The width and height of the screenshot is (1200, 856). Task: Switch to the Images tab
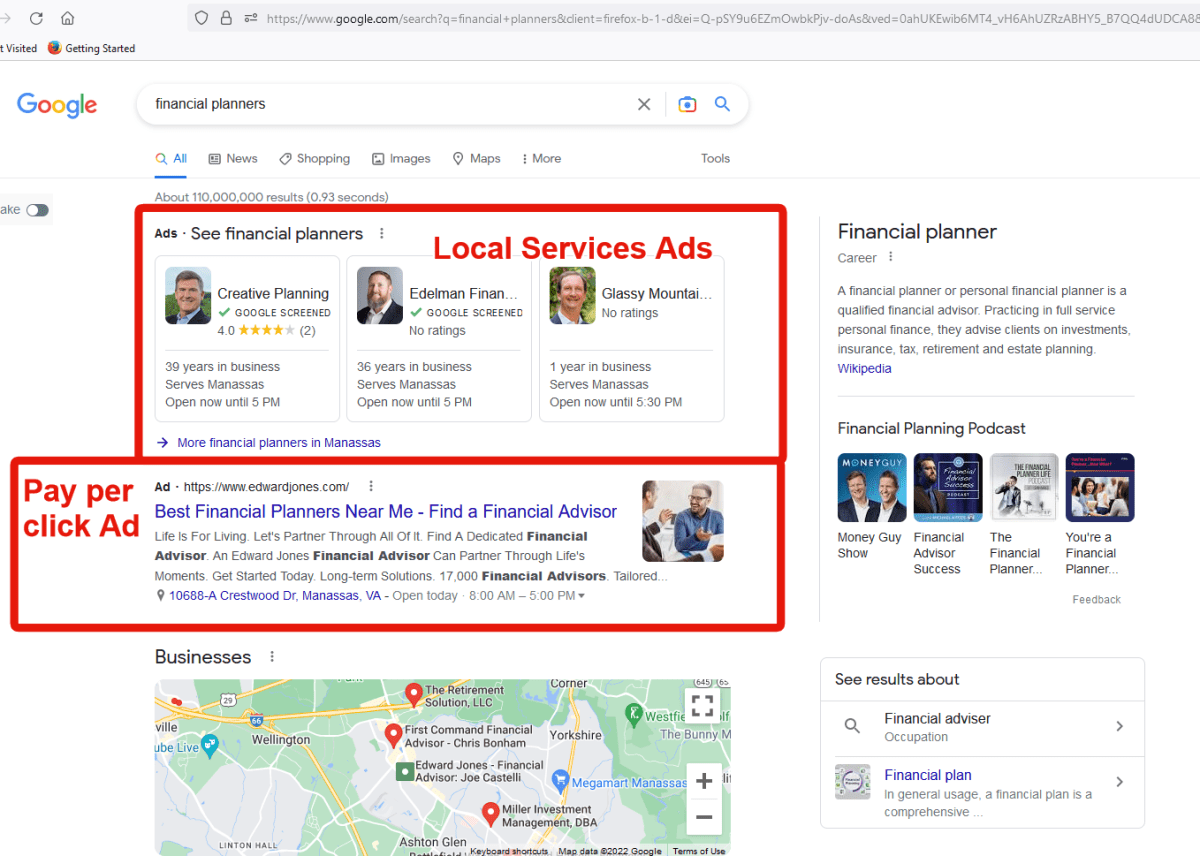tap(401, 158)
